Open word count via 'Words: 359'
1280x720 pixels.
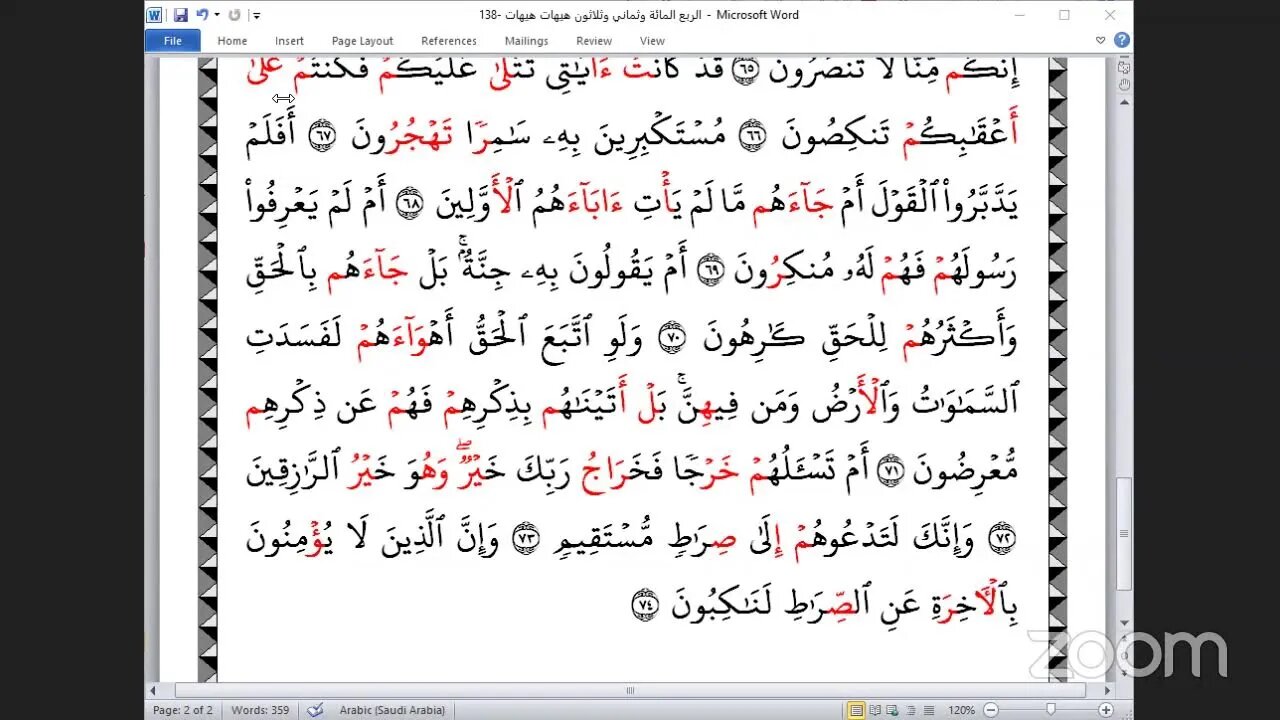tap(260, 710)
